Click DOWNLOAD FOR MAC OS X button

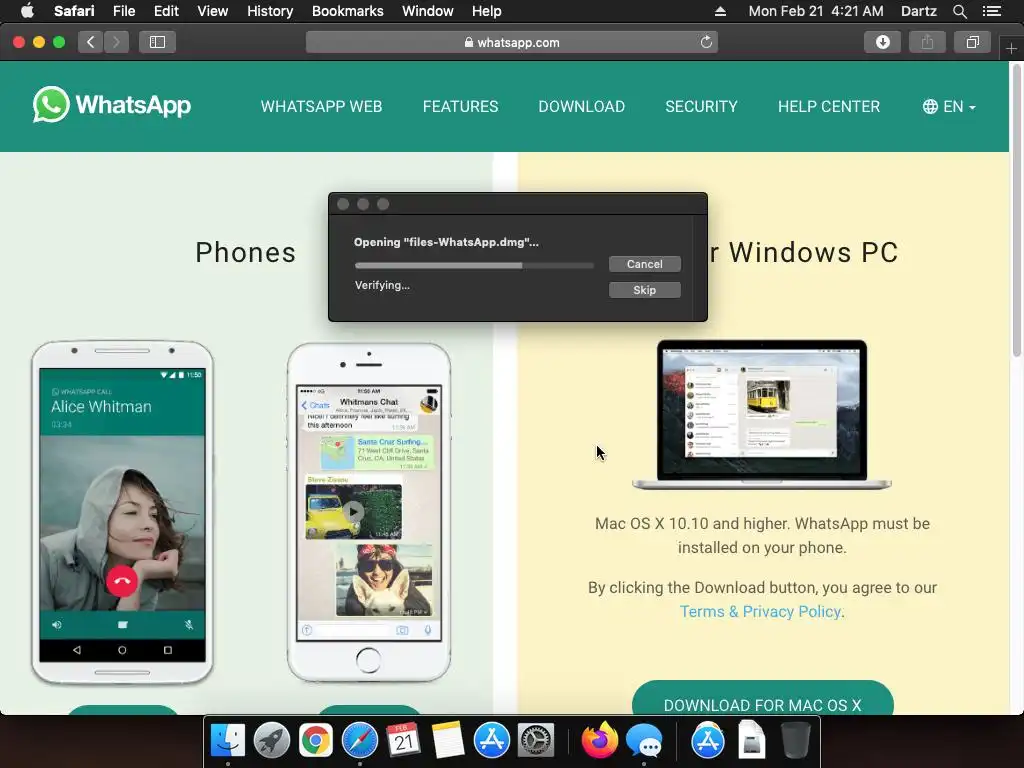[762, 700]
